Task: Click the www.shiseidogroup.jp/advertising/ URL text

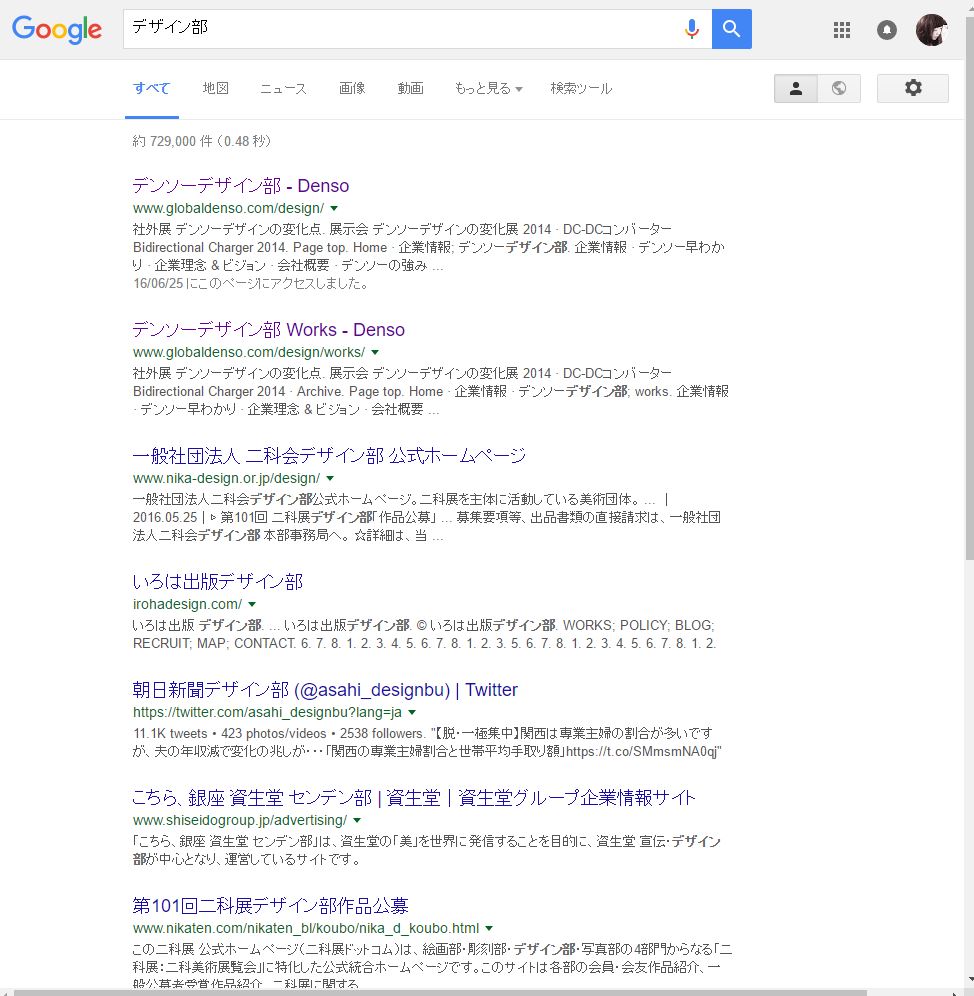Action: click(240, 821)
